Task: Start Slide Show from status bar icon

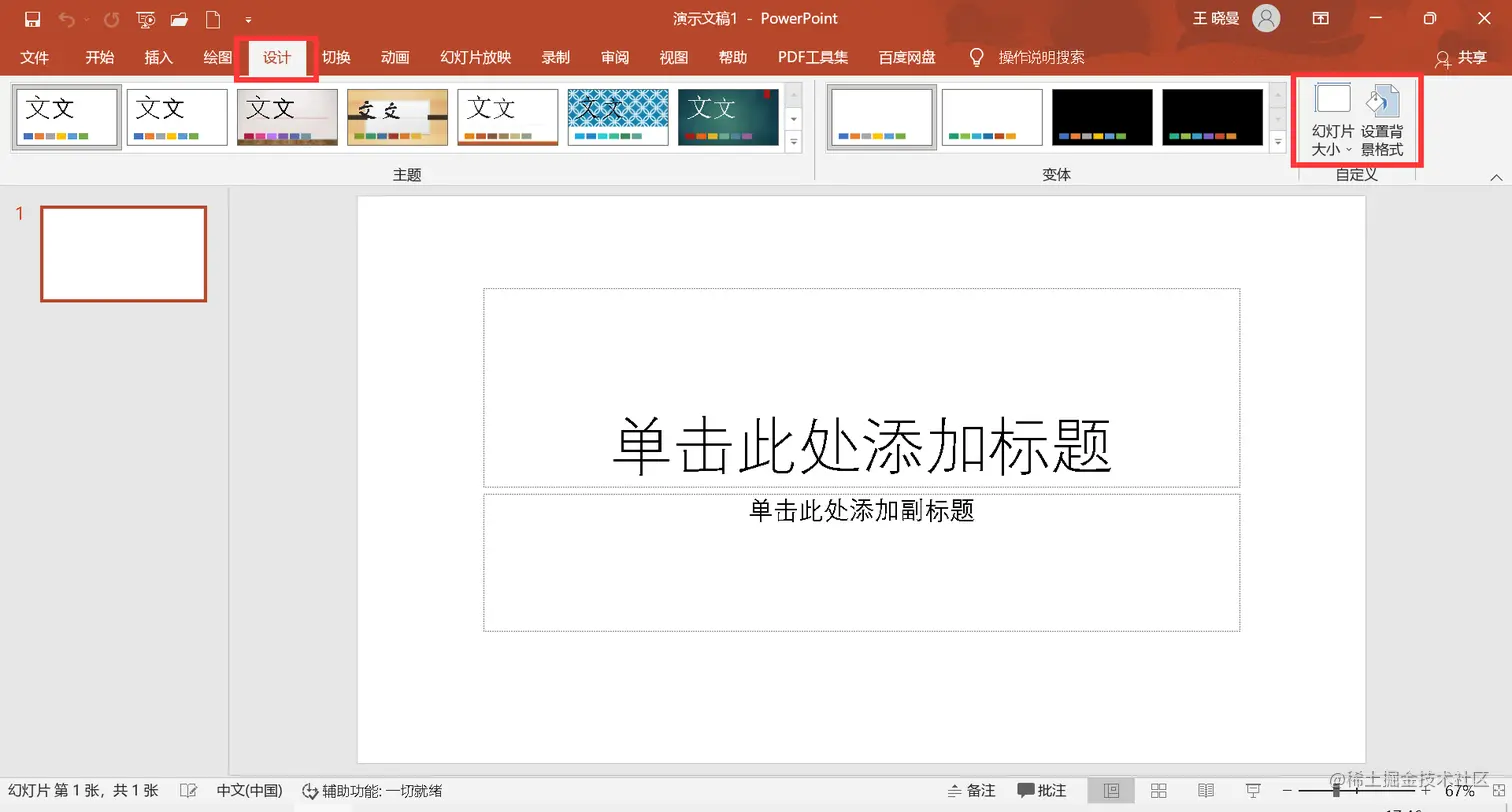Action: [x=1253, y=790]
